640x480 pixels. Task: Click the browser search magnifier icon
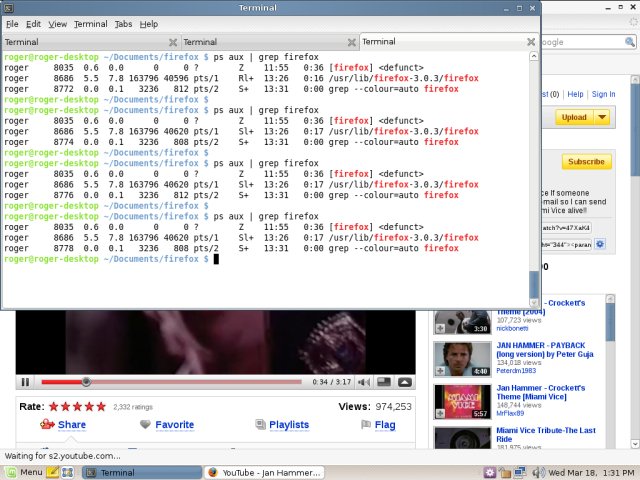tap(630, 42)
